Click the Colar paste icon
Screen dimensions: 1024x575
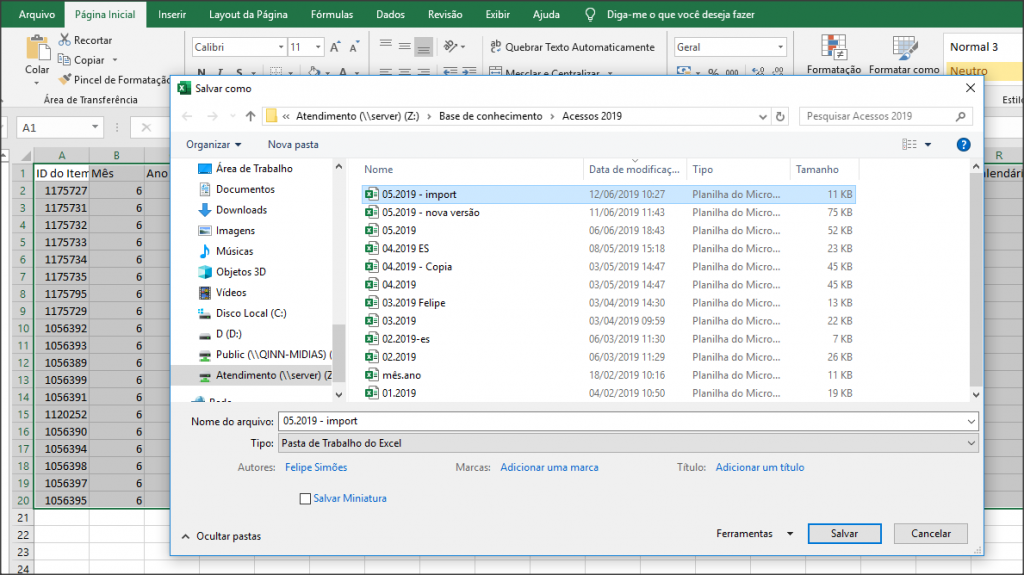pyautogui.click(x=37, y=50)
